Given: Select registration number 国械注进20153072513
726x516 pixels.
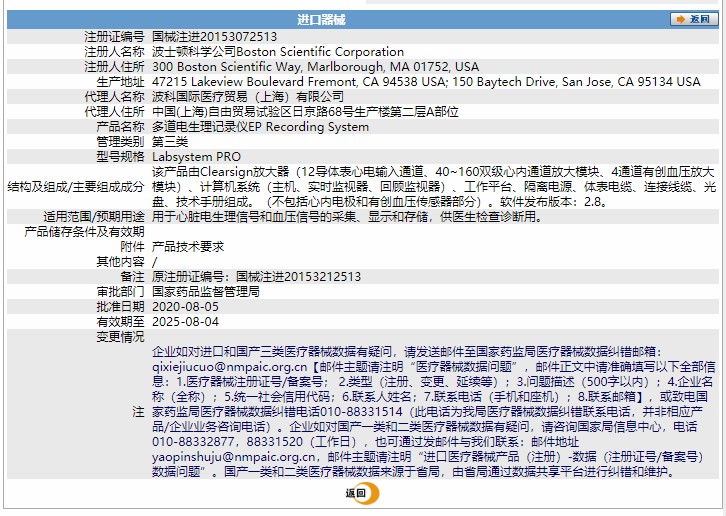Looking at the screenshot, I should (x=214, y=37).
